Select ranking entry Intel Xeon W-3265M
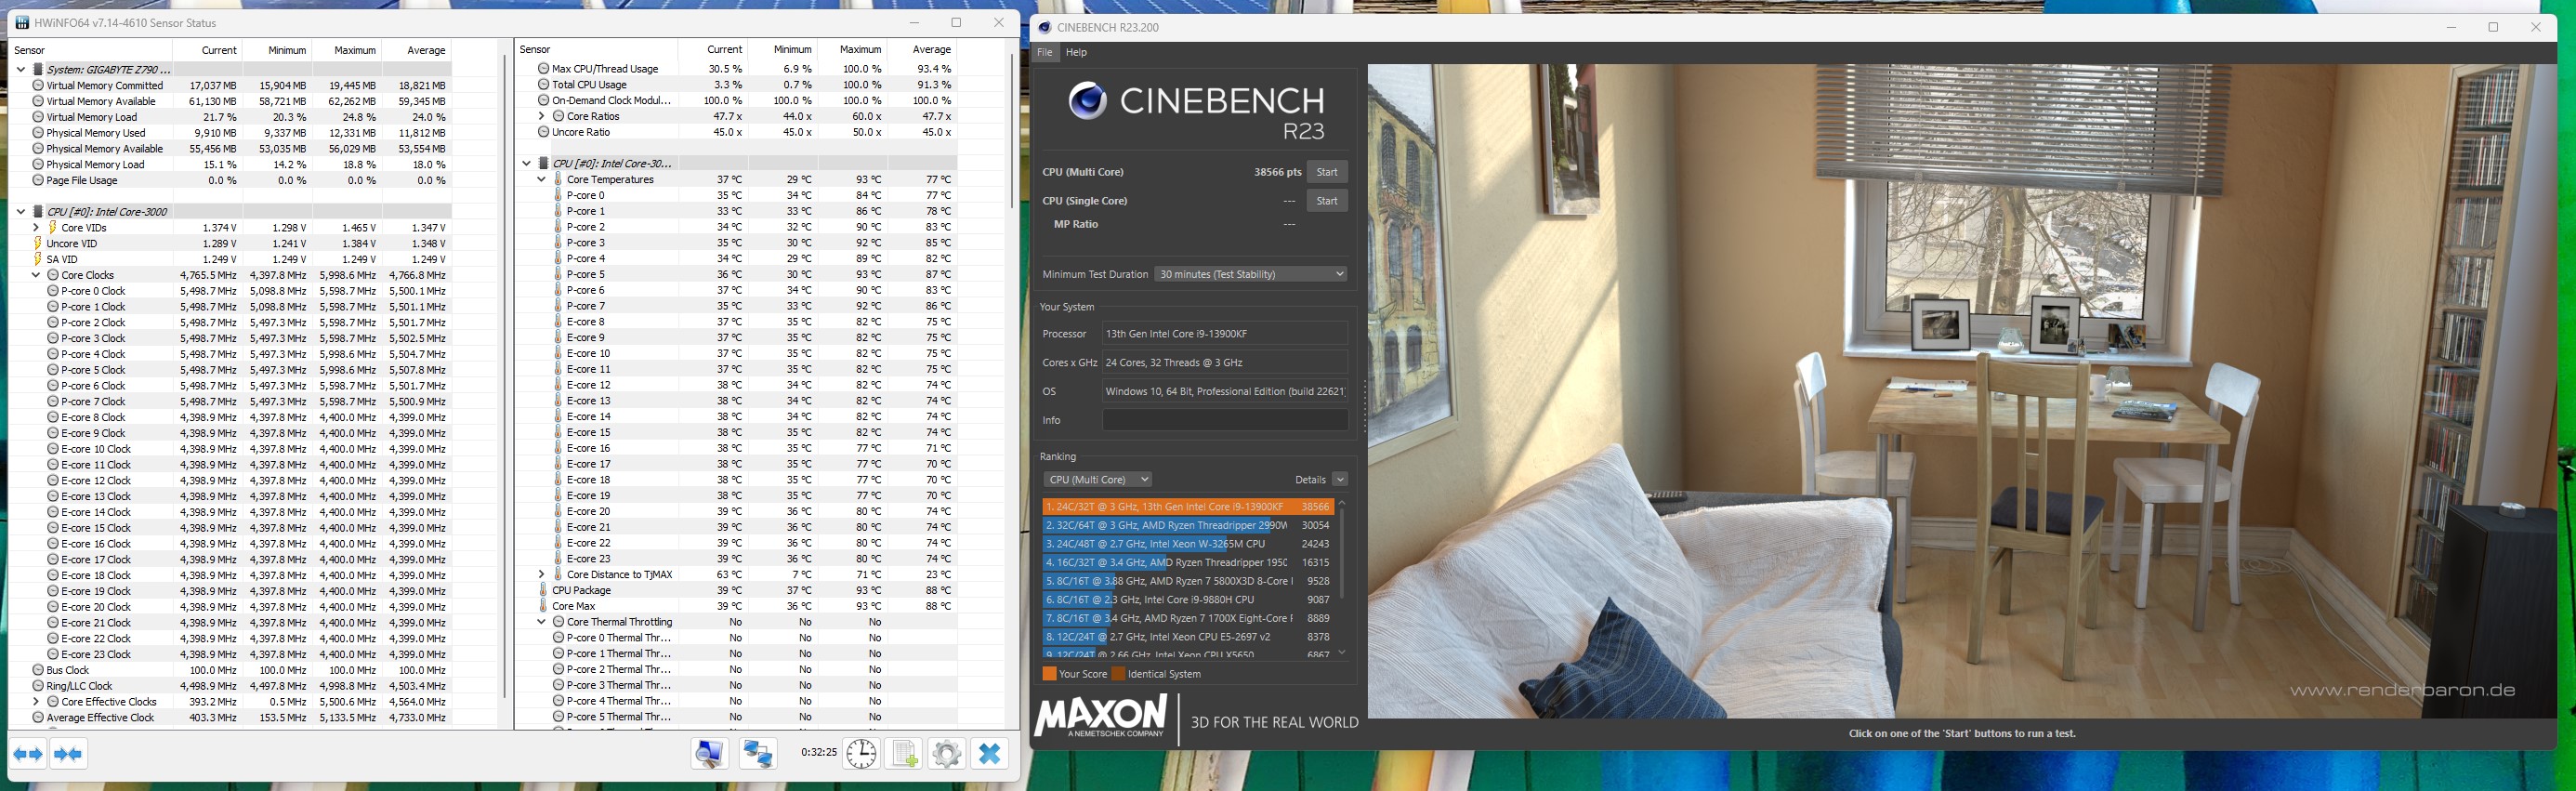Viewport: 2576px width, 791px height. pos(1188,544)
